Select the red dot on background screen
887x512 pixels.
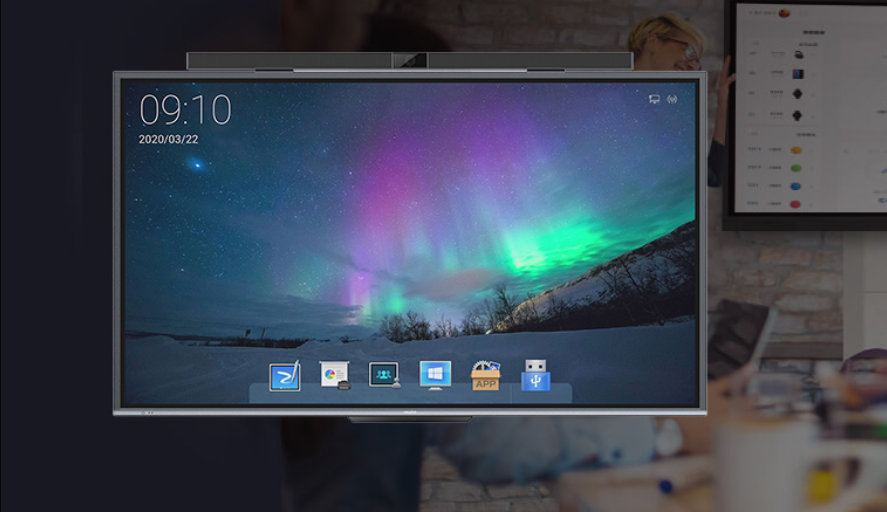(x=796, y=204)
